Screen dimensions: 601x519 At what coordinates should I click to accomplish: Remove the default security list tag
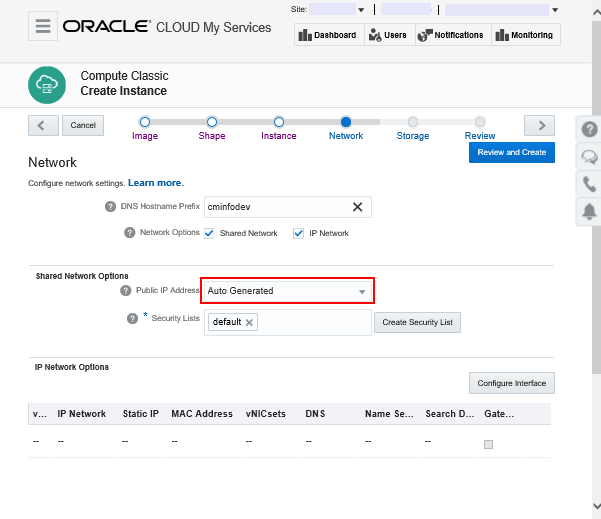pyautogui.click(x=249, y=322)
